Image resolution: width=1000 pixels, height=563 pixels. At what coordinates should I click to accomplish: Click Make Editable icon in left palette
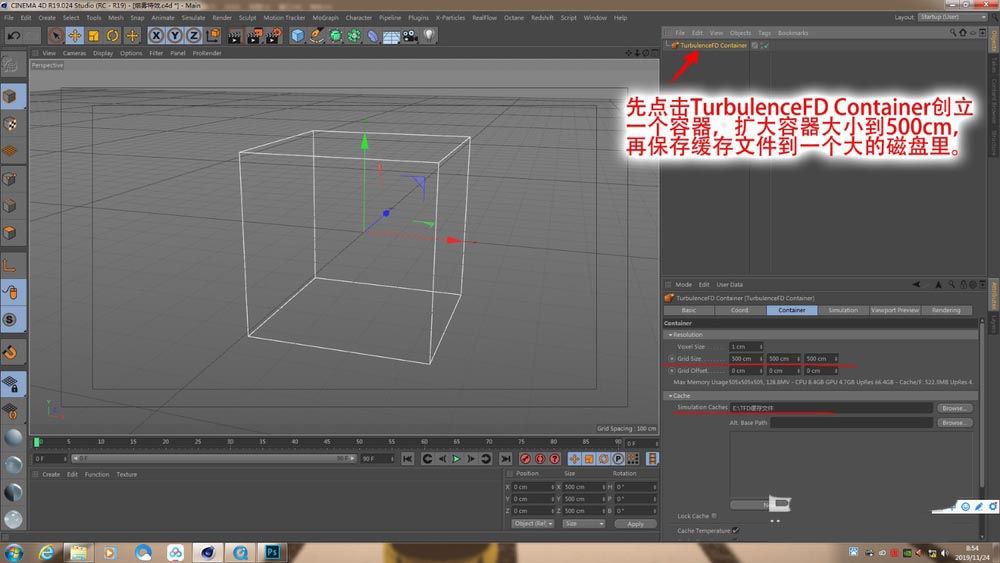pos(10,64)
